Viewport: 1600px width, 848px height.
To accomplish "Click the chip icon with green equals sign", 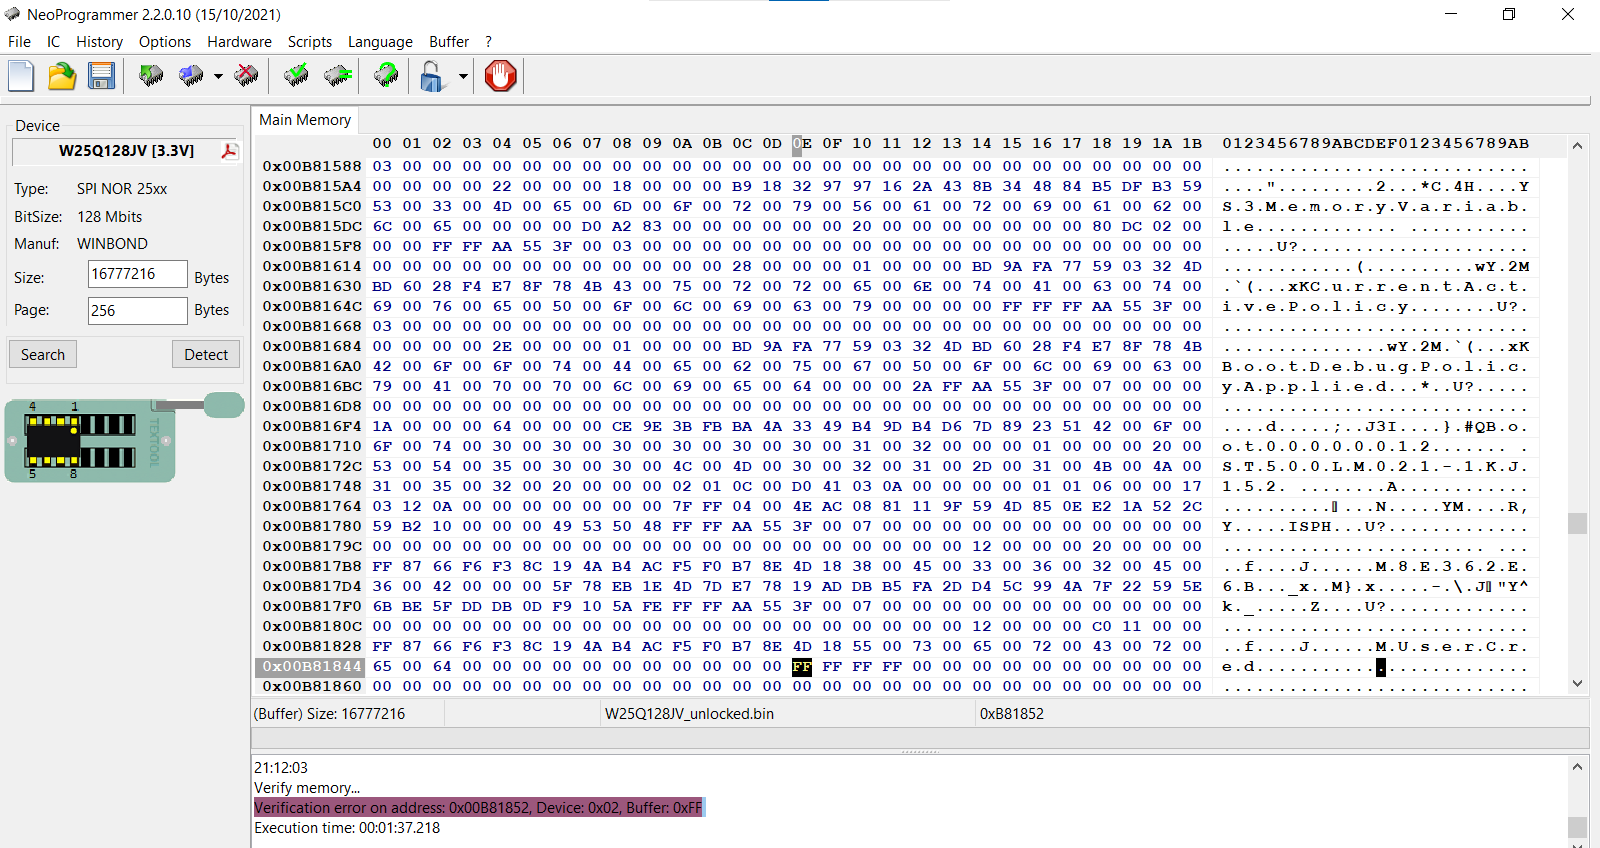I will pyautogui.click(x=338, y=76).
